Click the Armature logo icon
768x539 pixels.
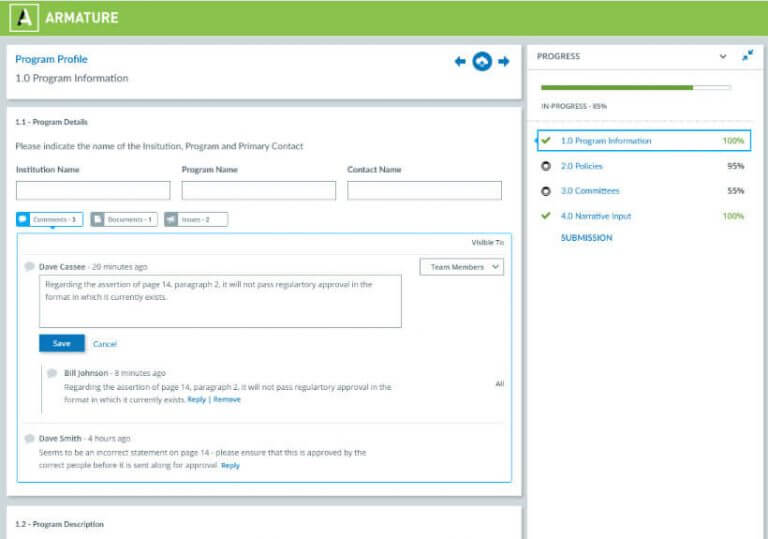[24, 18]
